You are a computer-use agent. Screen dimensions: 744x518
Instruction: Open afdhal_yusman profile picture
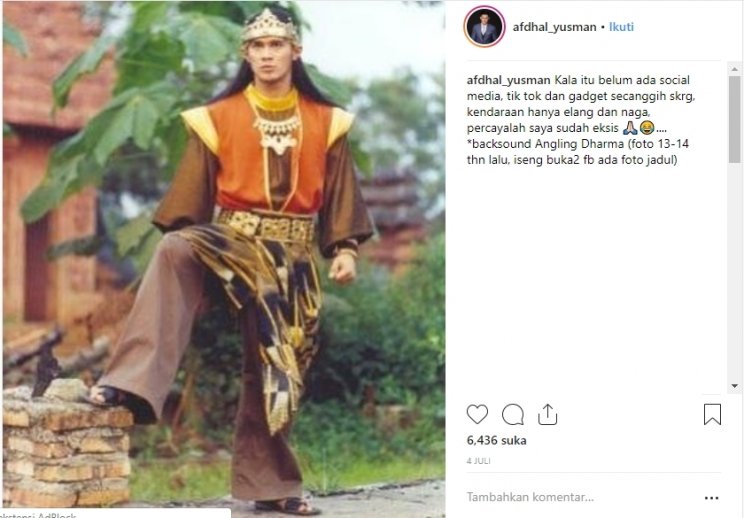[x=484, y=27]
